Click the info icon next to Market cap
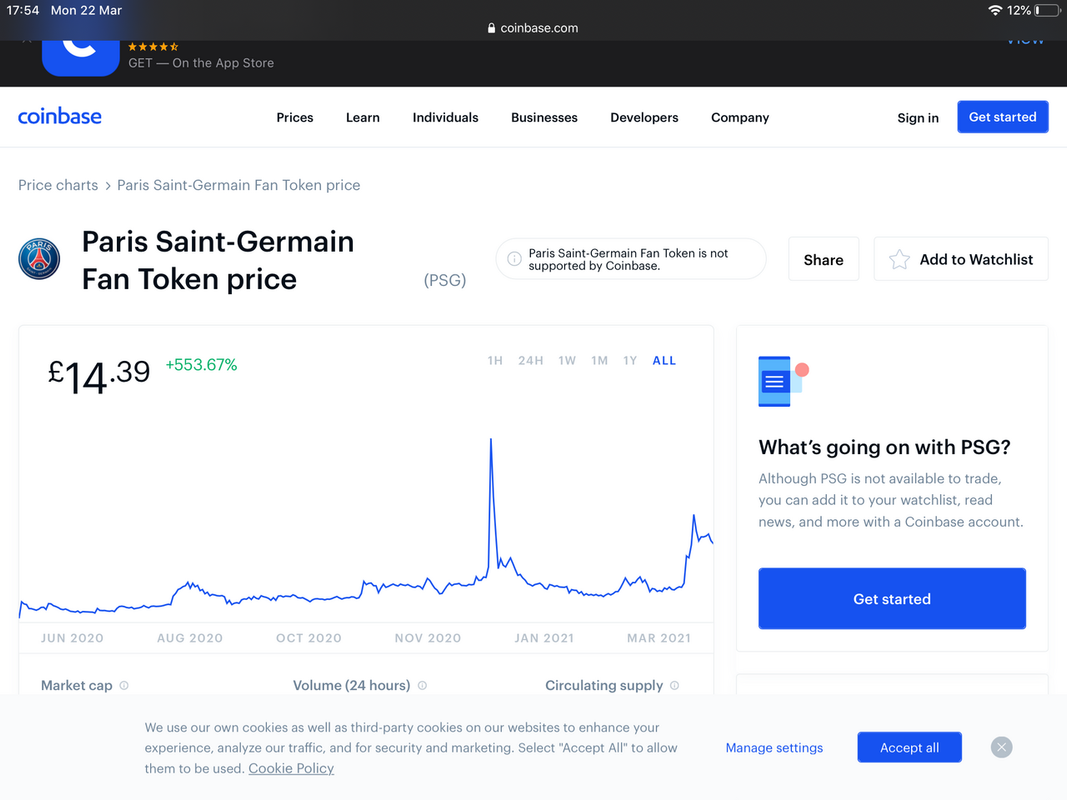Screen dimensions: 1067x800 (124, 685)
